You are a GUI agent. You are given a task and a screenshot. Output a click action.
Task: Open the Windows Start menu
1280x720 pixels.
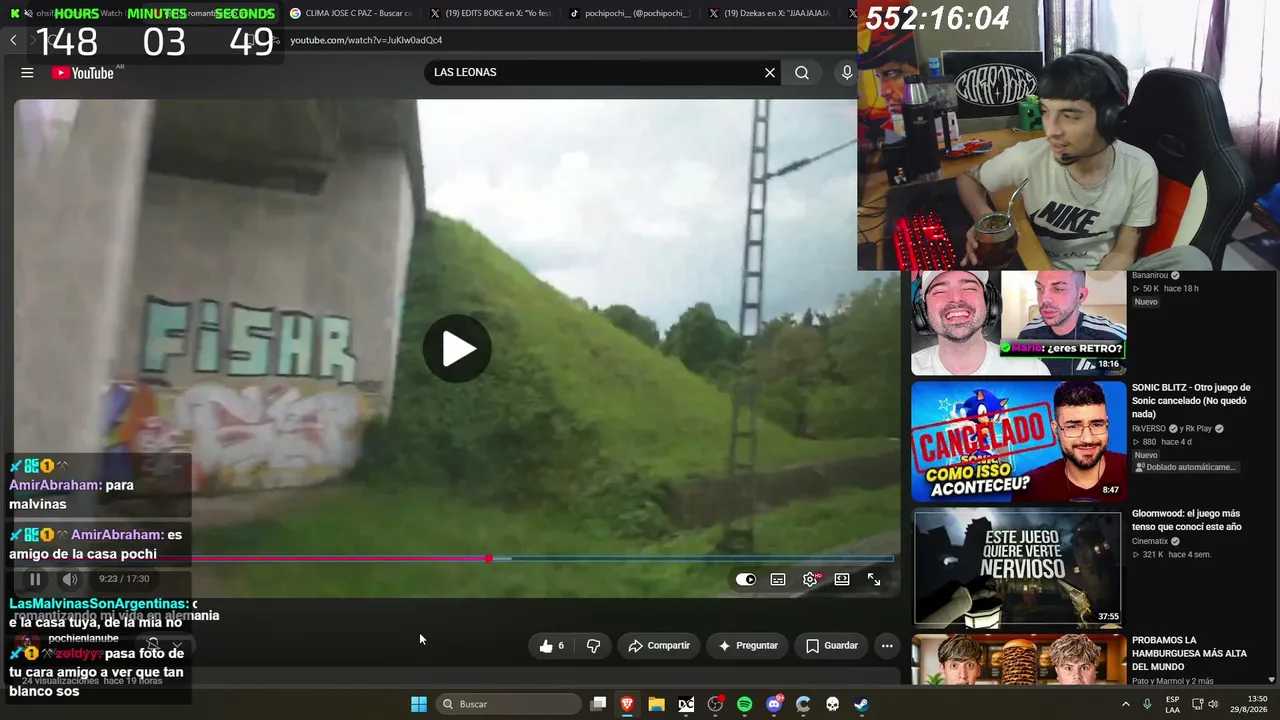pos(419,704)
